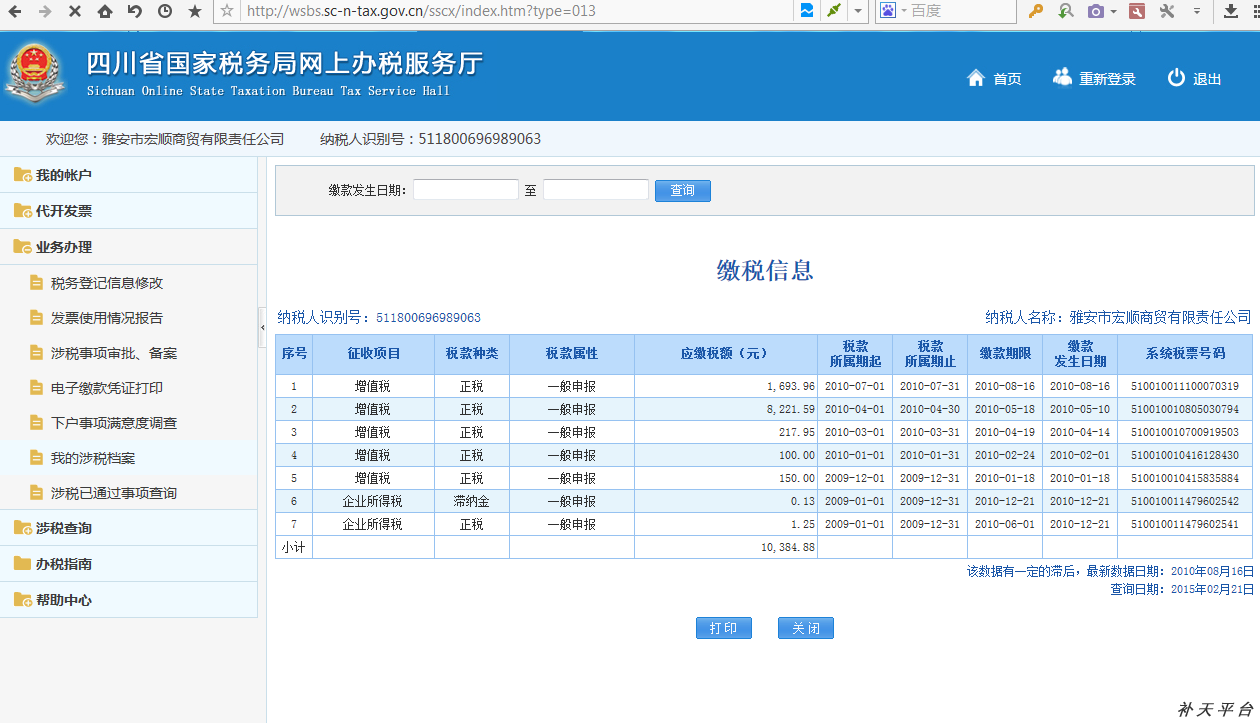Click the green leaf icon in address bar

click(x=833, y=11)
